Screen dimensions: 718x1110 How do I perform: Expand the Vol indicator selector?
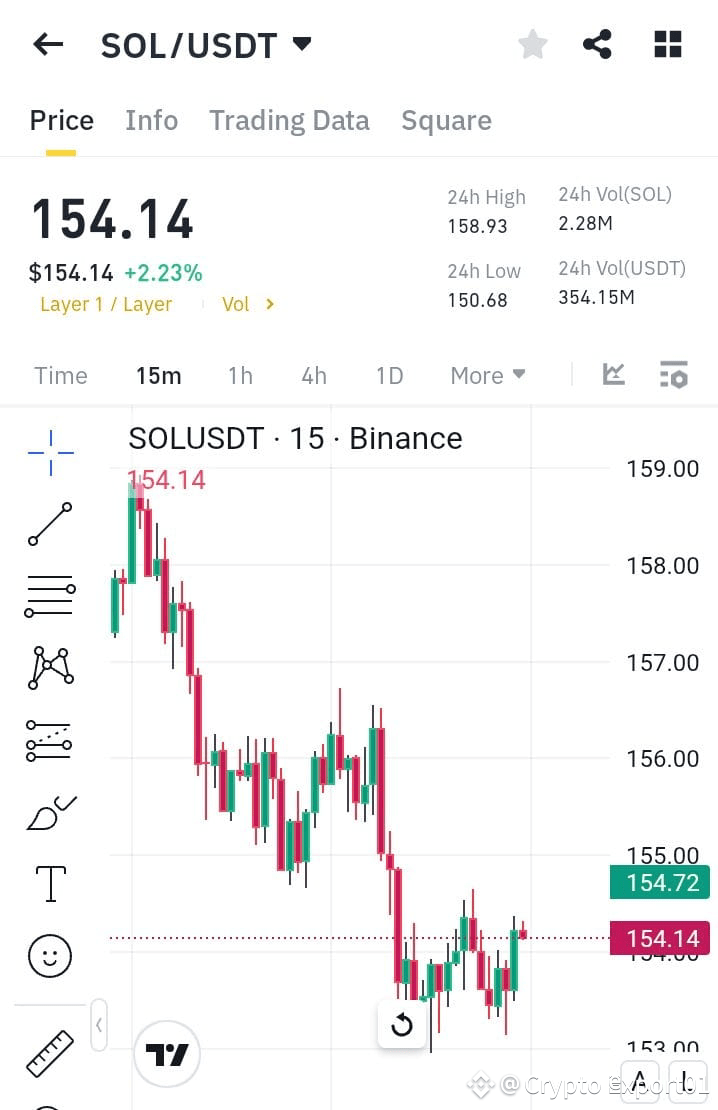click(247, 304)
